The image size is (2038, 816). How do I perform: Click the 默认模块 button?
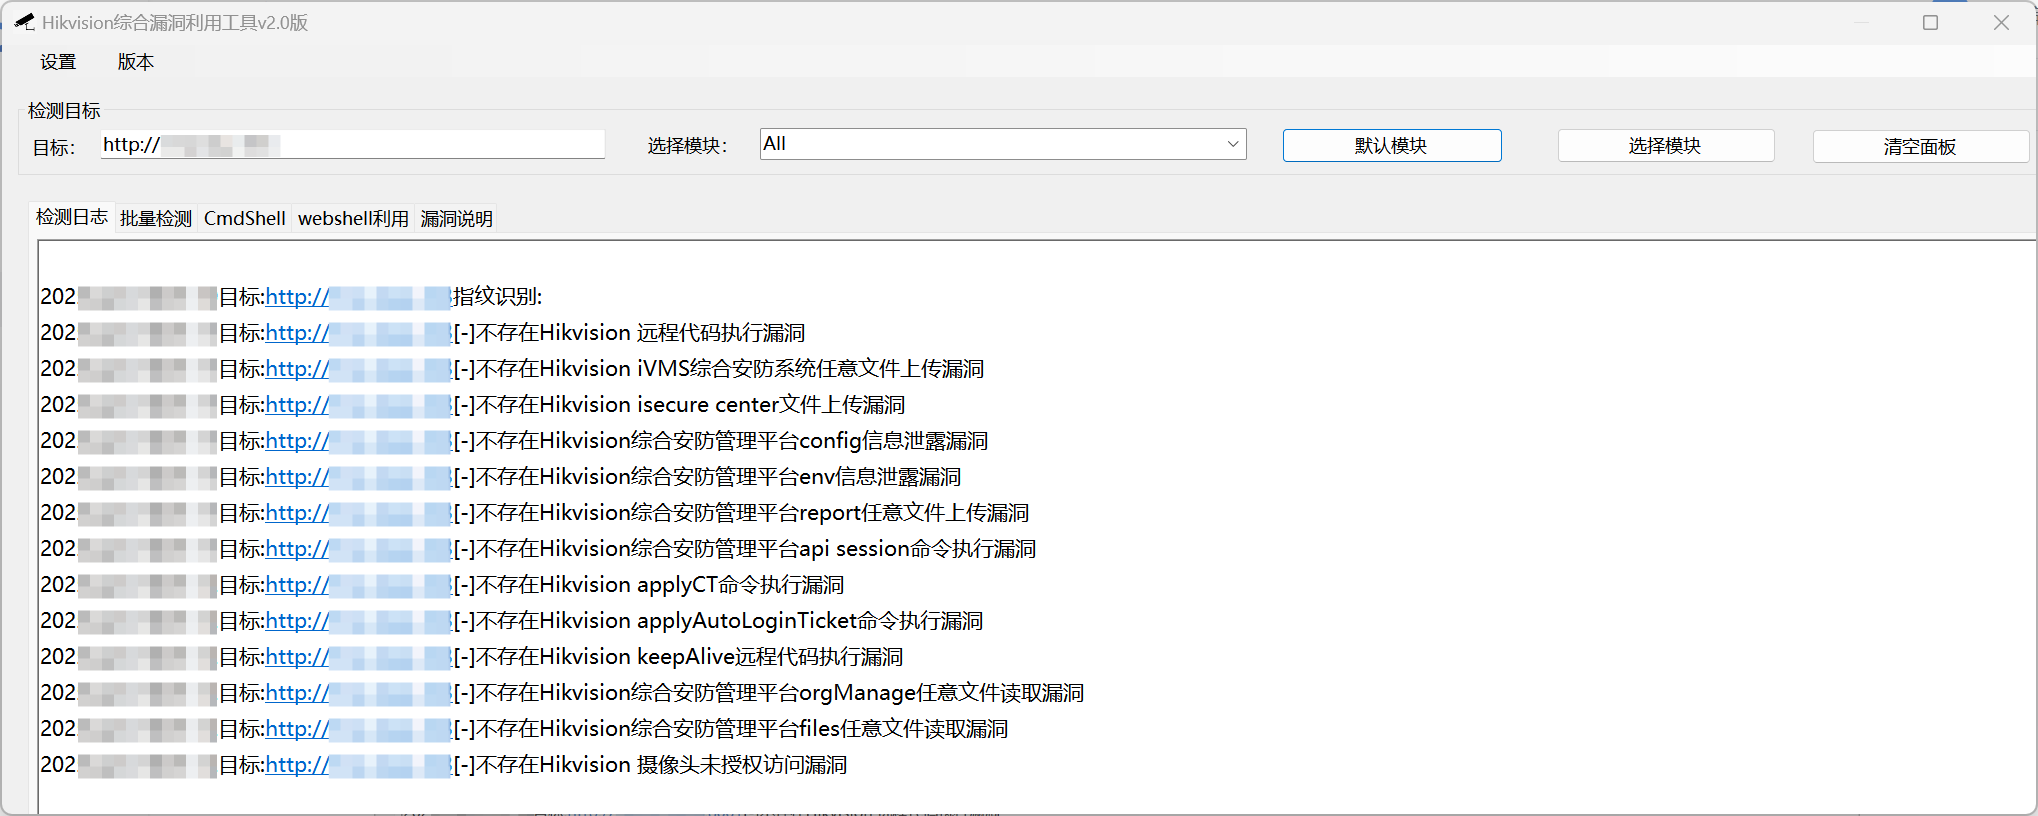1392,146
